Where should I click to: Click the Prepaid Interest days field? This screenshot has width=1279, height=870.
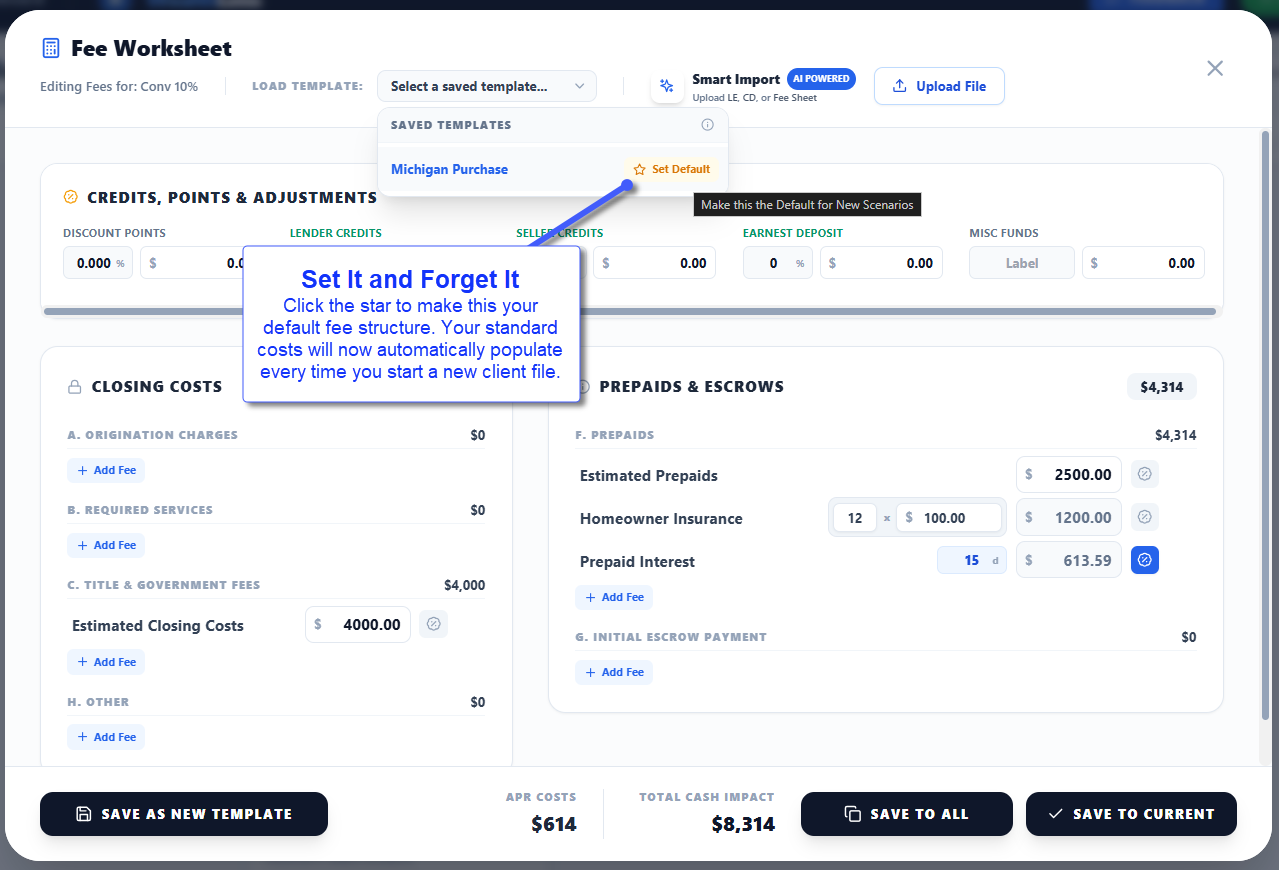click(x=972, y=560)
